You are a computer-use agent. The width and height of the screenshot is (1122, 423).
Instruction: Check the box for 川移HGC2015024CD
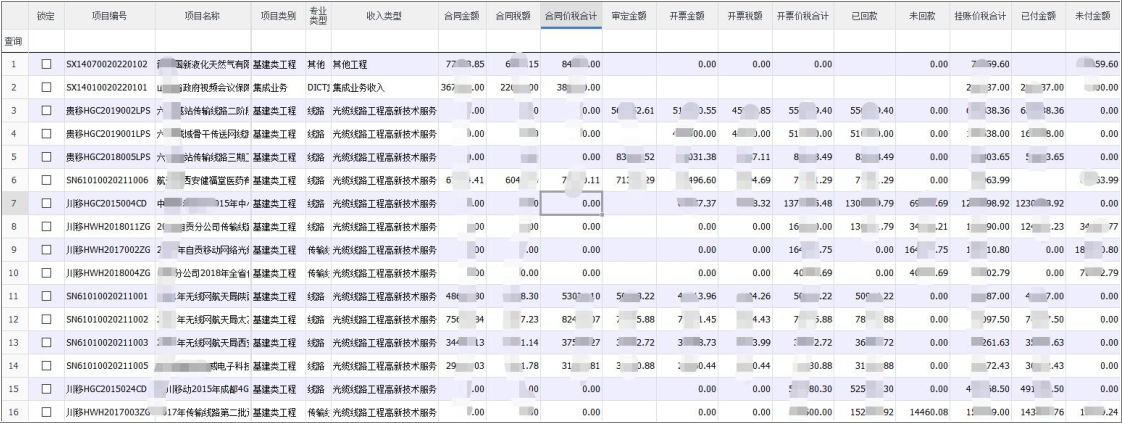tap(47, 389)
